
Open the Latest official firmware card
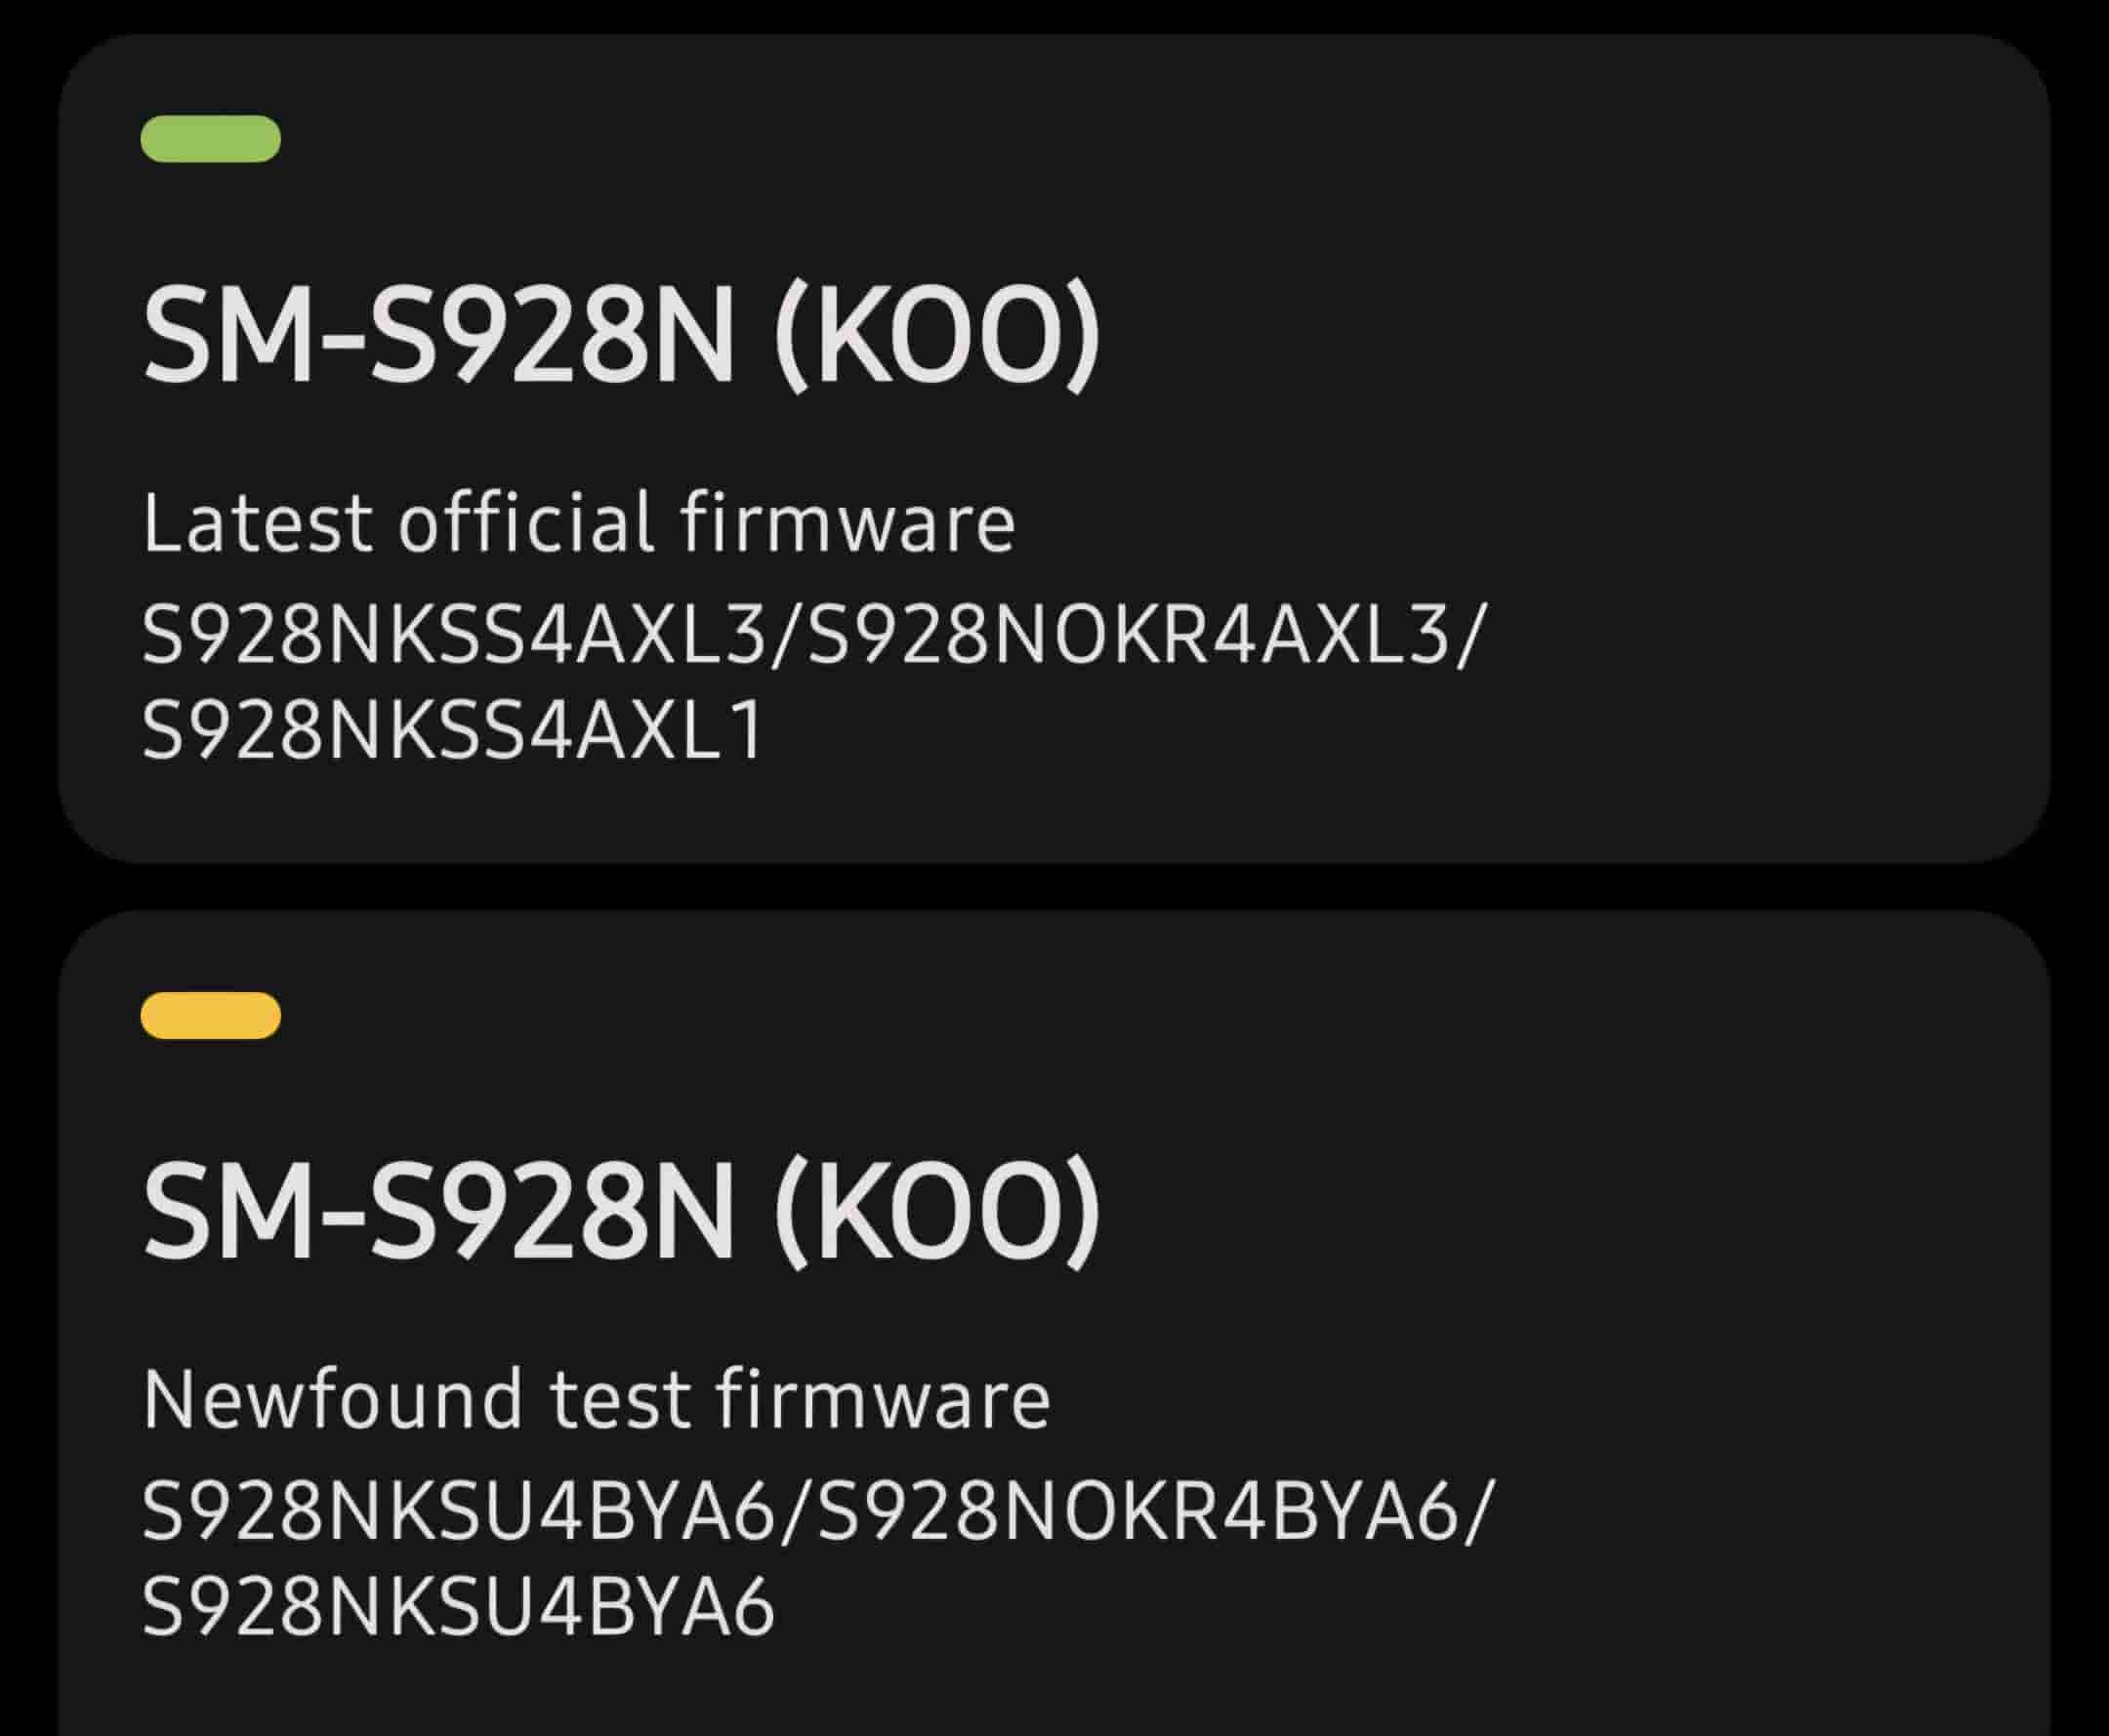(x=1053, y=450)
